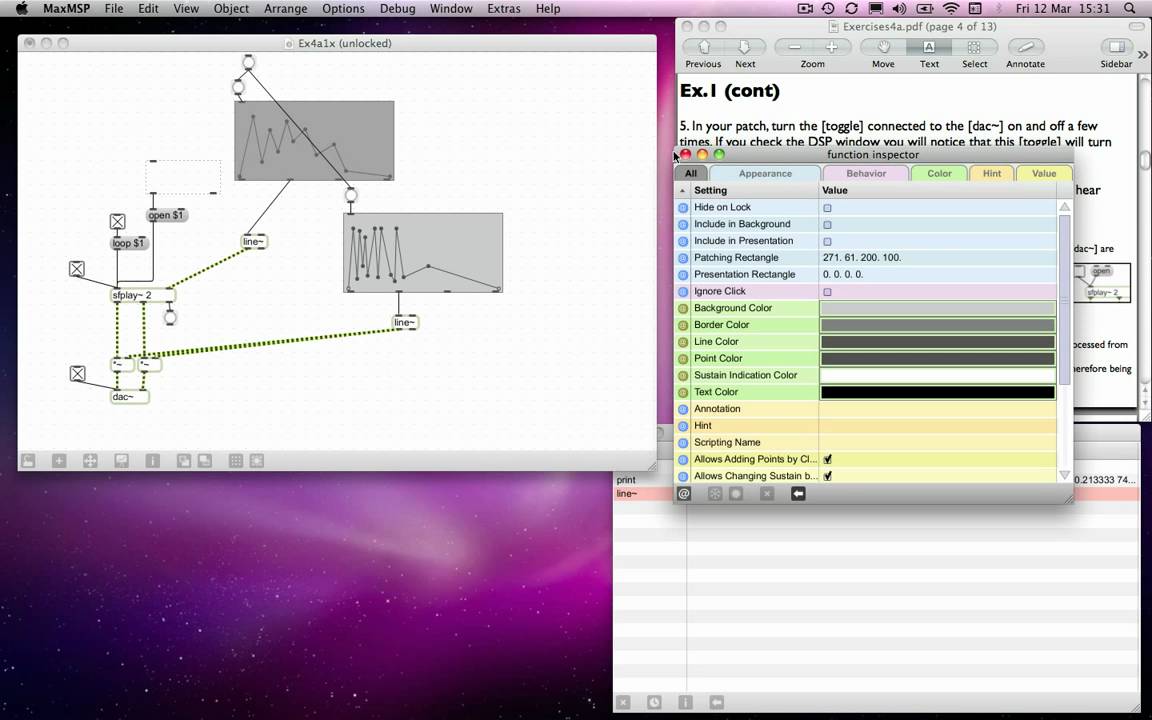1152x720 pixels.
Task: Choose the Select tool in Preview
Action: tap(974, 47)
